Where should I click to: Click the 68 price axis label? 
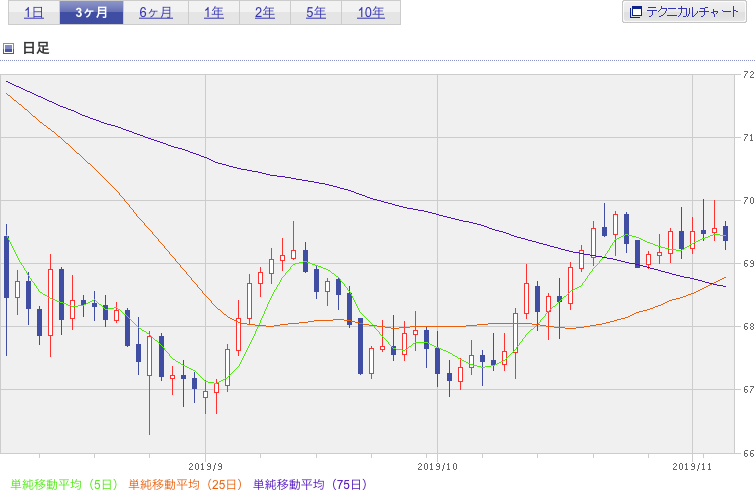click(x=749, y=327)
